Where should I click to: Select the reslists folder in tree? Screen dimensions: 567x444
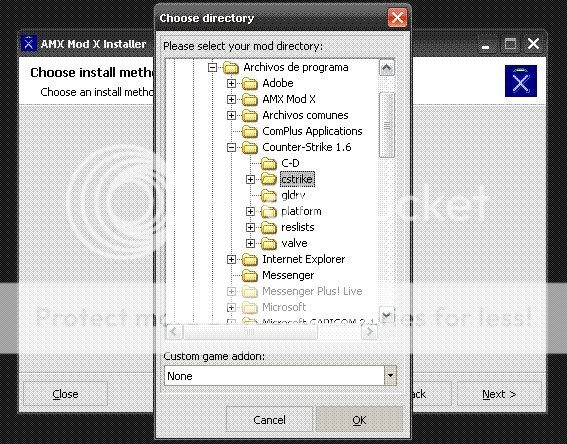(x=298, y=227)
